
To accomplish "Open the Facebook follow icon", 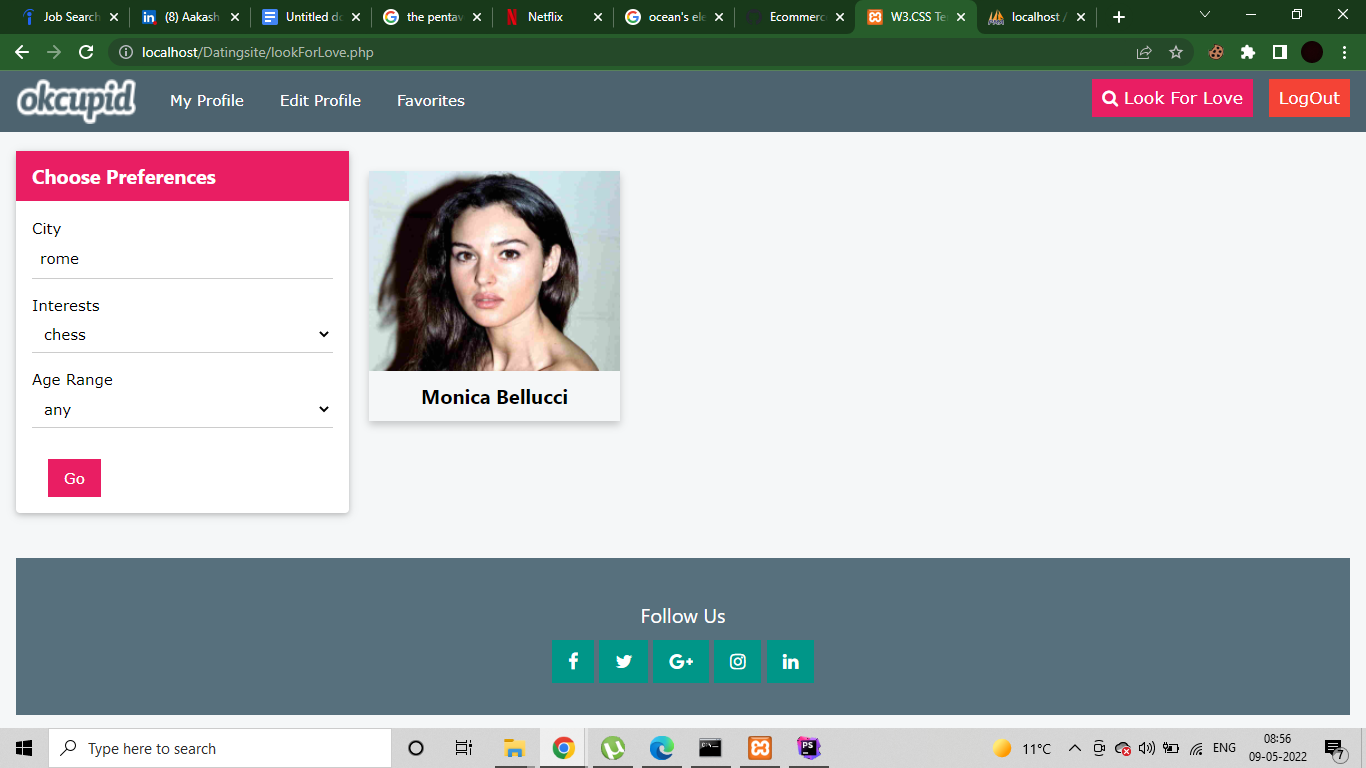I will pos(573,661).
